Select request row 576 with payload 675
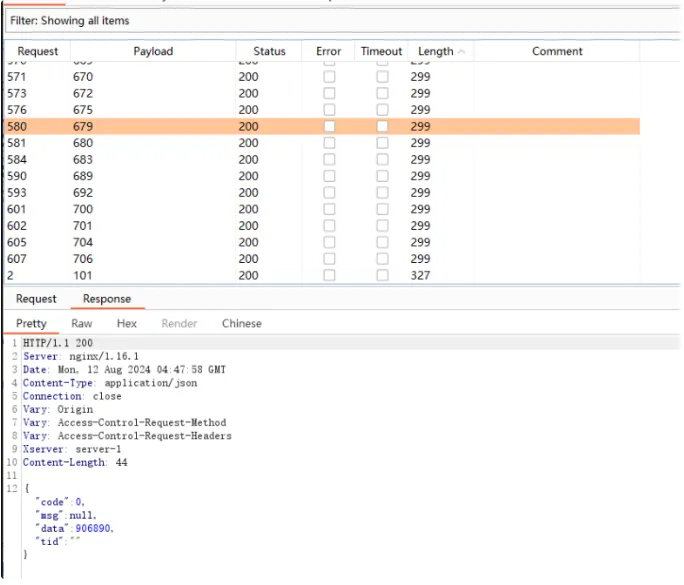This screenshot has width=684, height=585. pyautogui.click(x=322, y=110)
